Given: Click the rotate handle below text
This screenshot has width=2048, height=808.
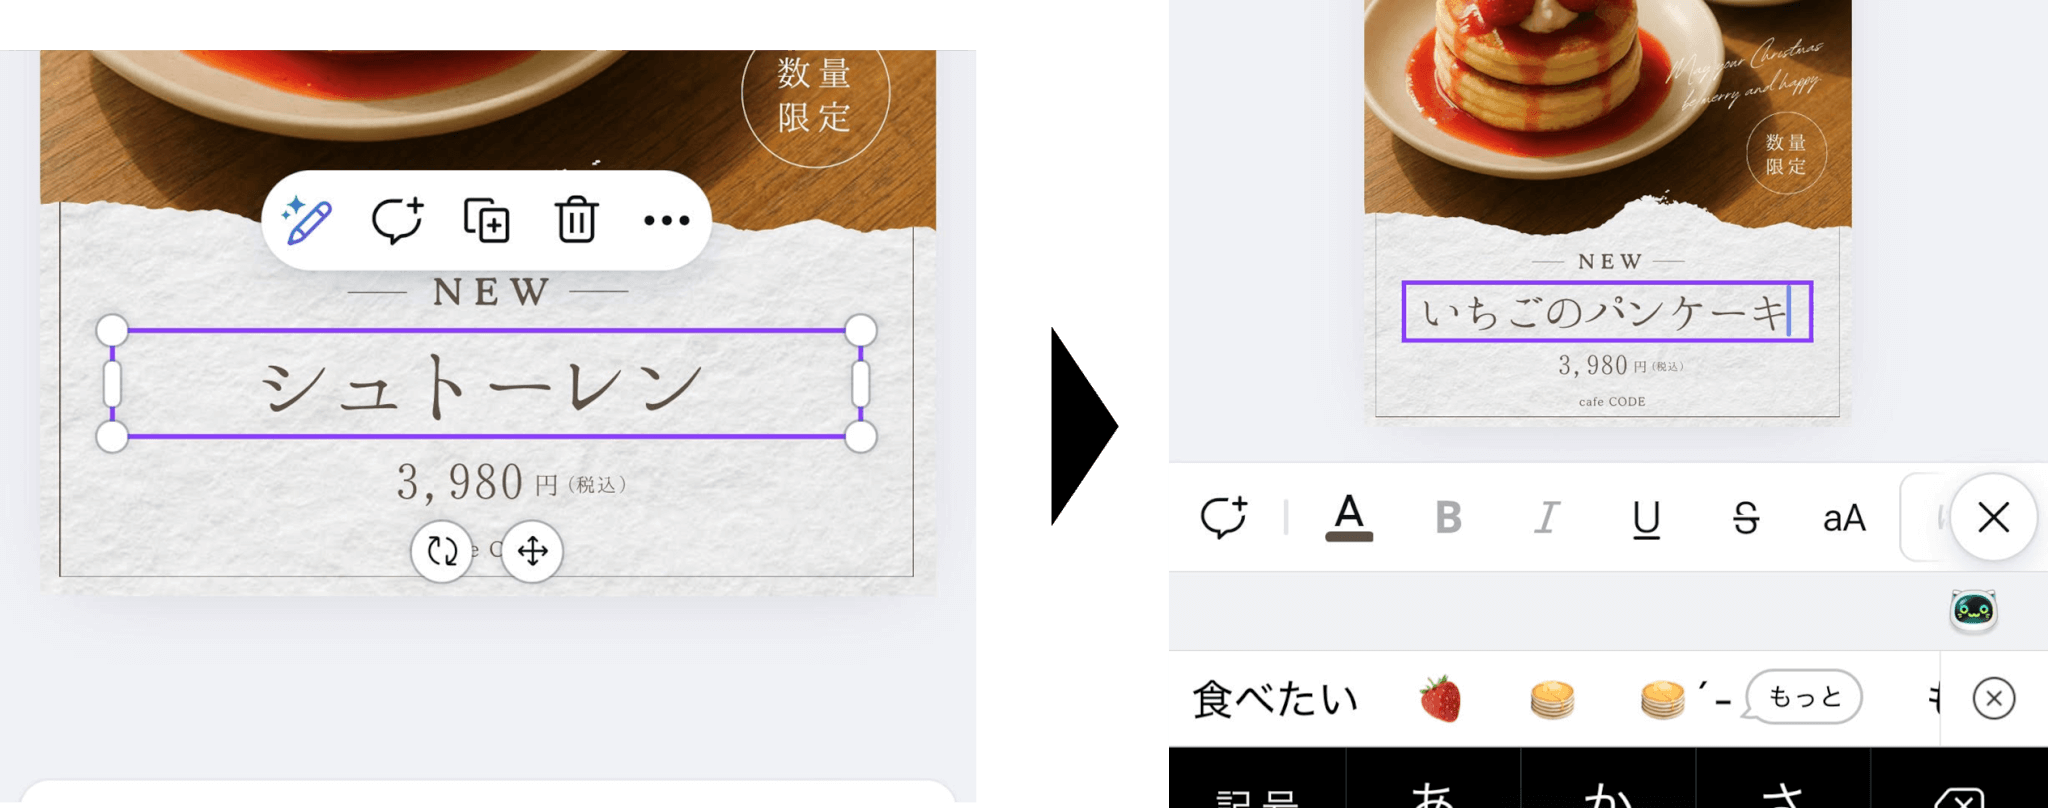Looking at the screenshot, I should click(442, 551).
